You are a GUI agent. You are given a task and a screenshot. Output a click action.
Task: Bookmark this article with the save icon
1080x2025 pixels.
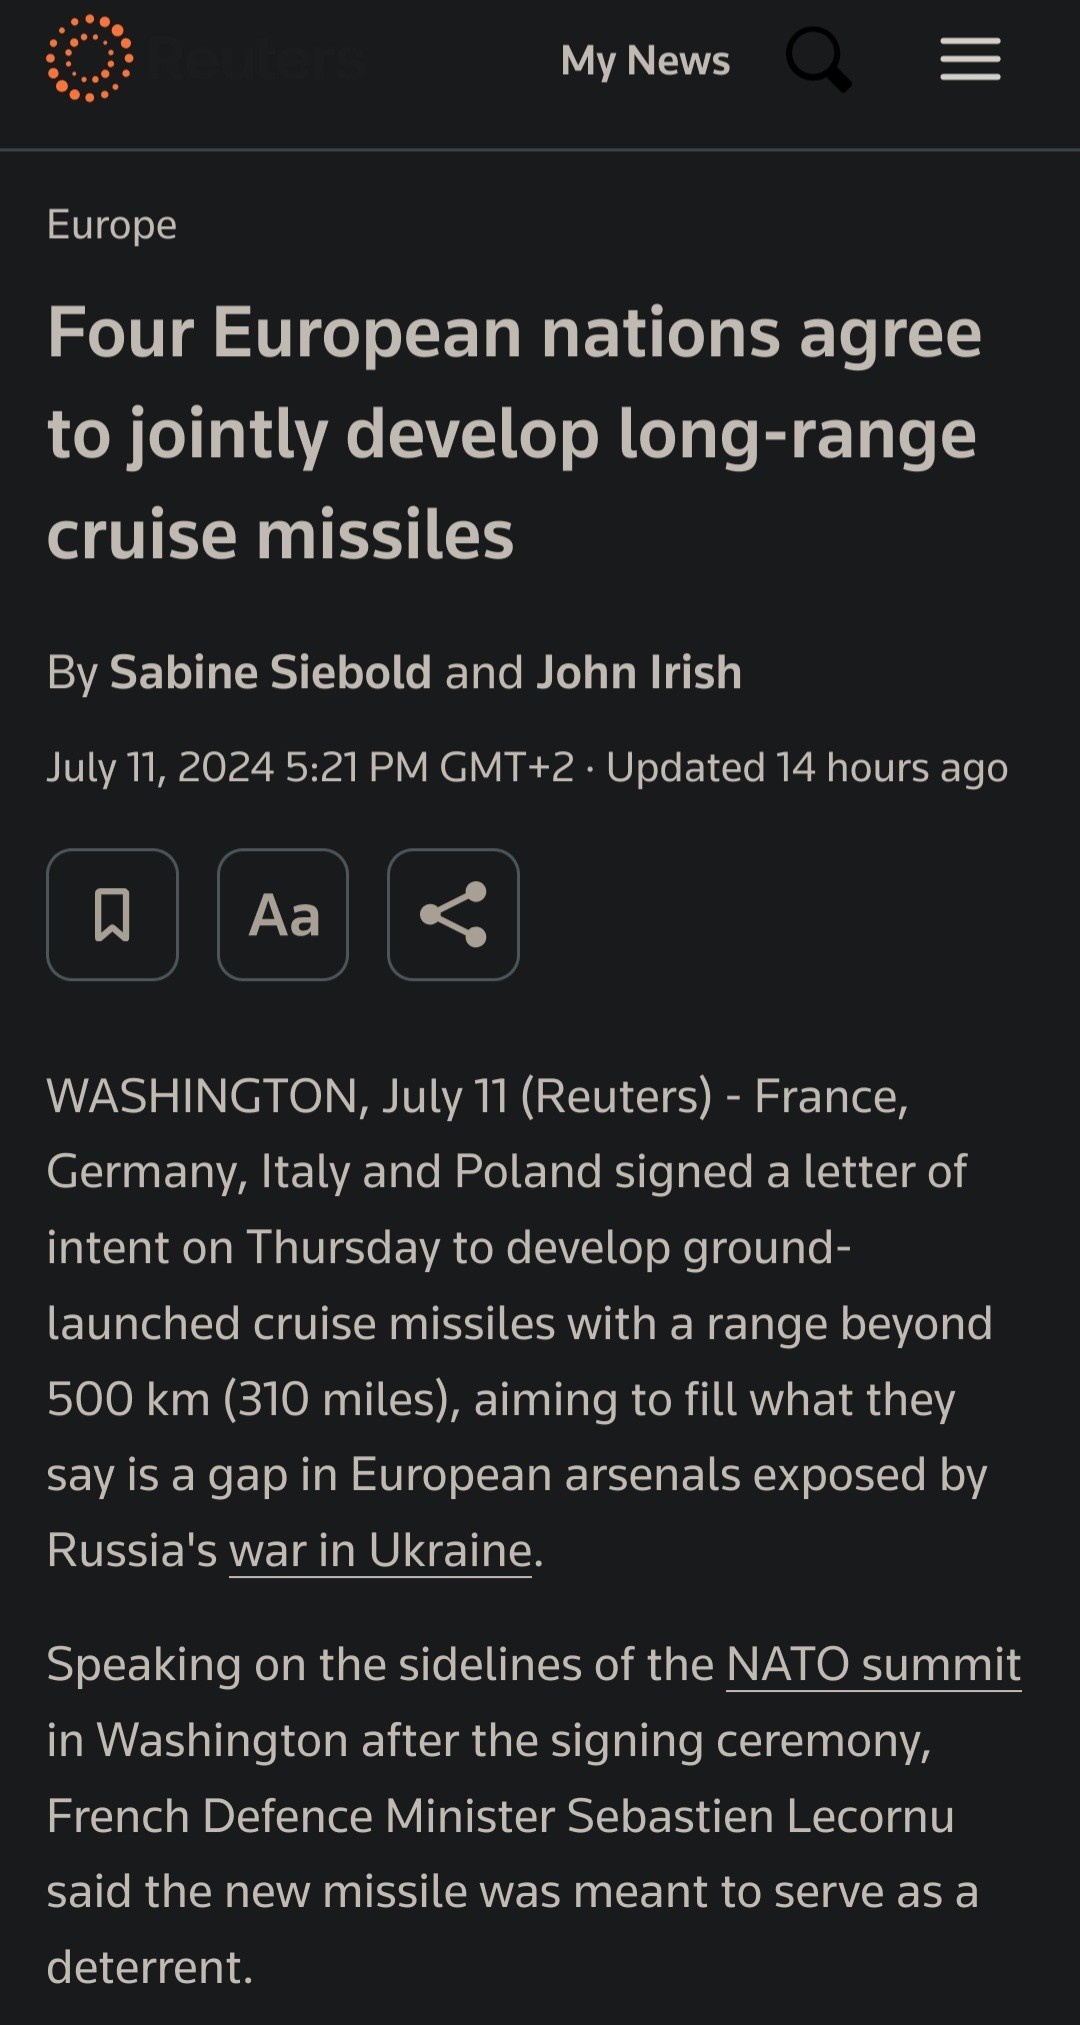tap(112, 914)
